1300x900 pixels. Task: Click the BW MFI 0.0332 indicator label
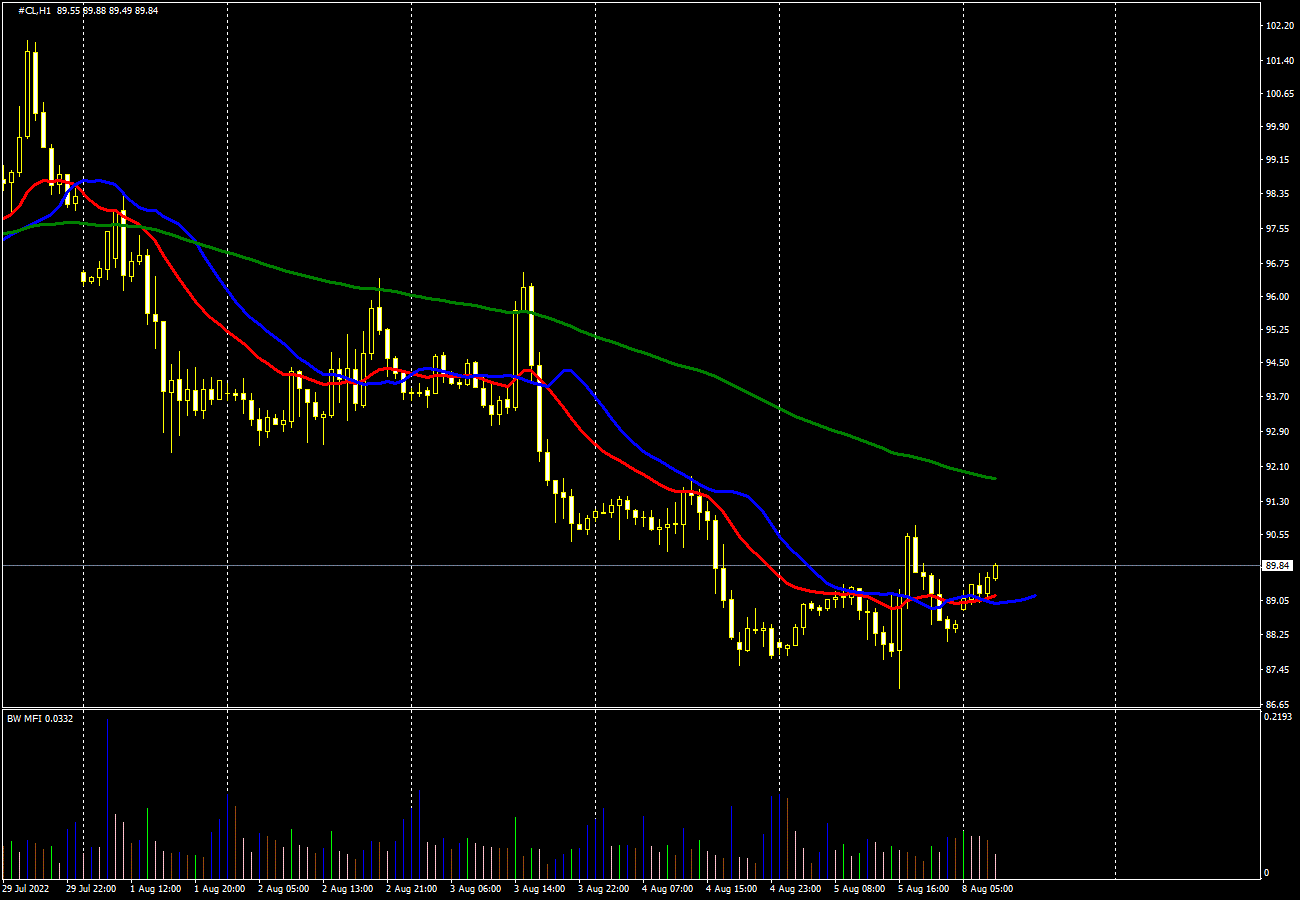[x=40, y=718]
